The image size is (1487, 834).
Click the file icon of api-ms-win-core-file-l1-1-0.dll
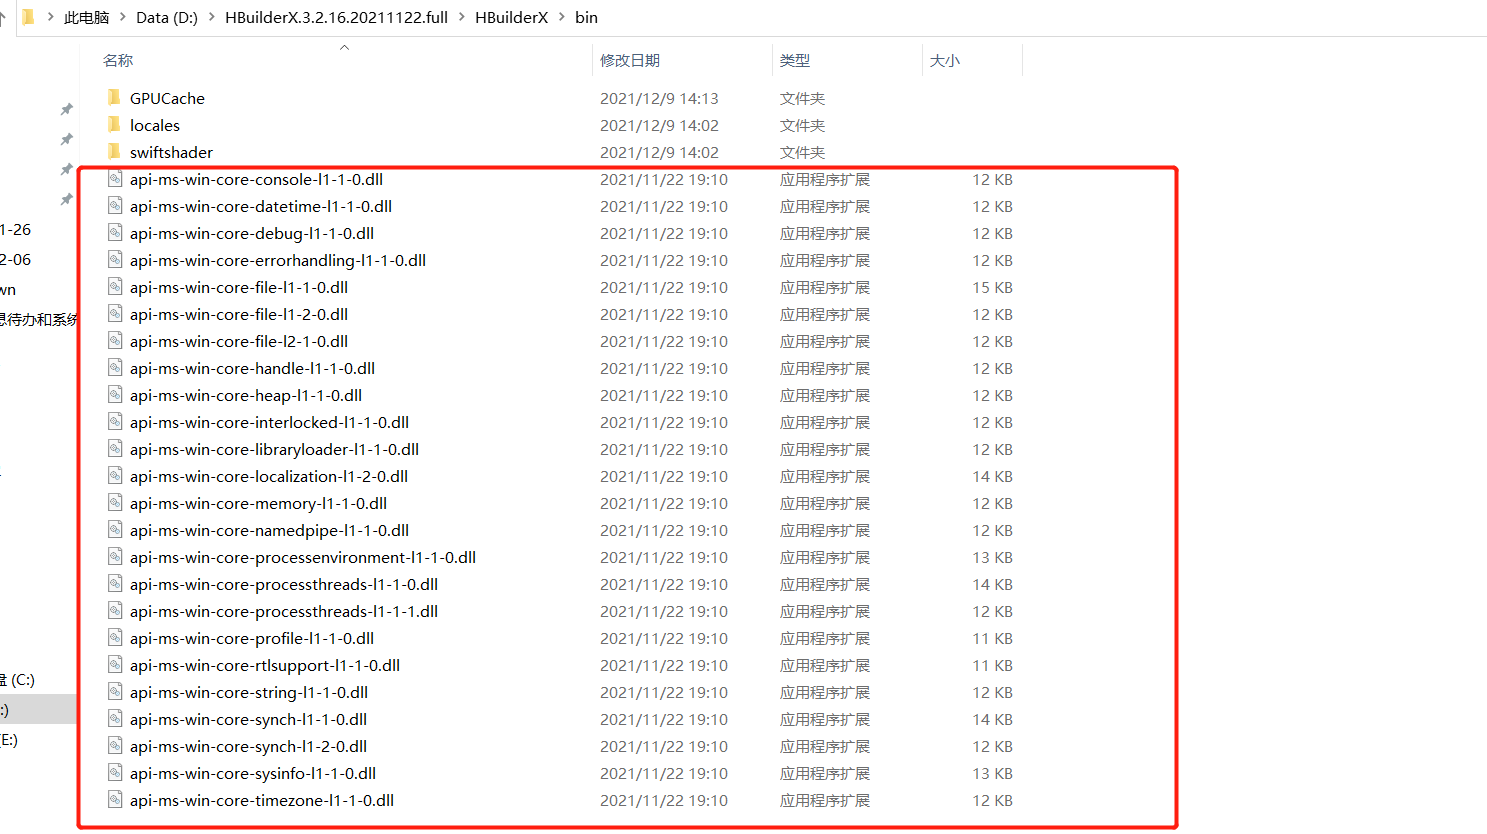coord(115,287)
